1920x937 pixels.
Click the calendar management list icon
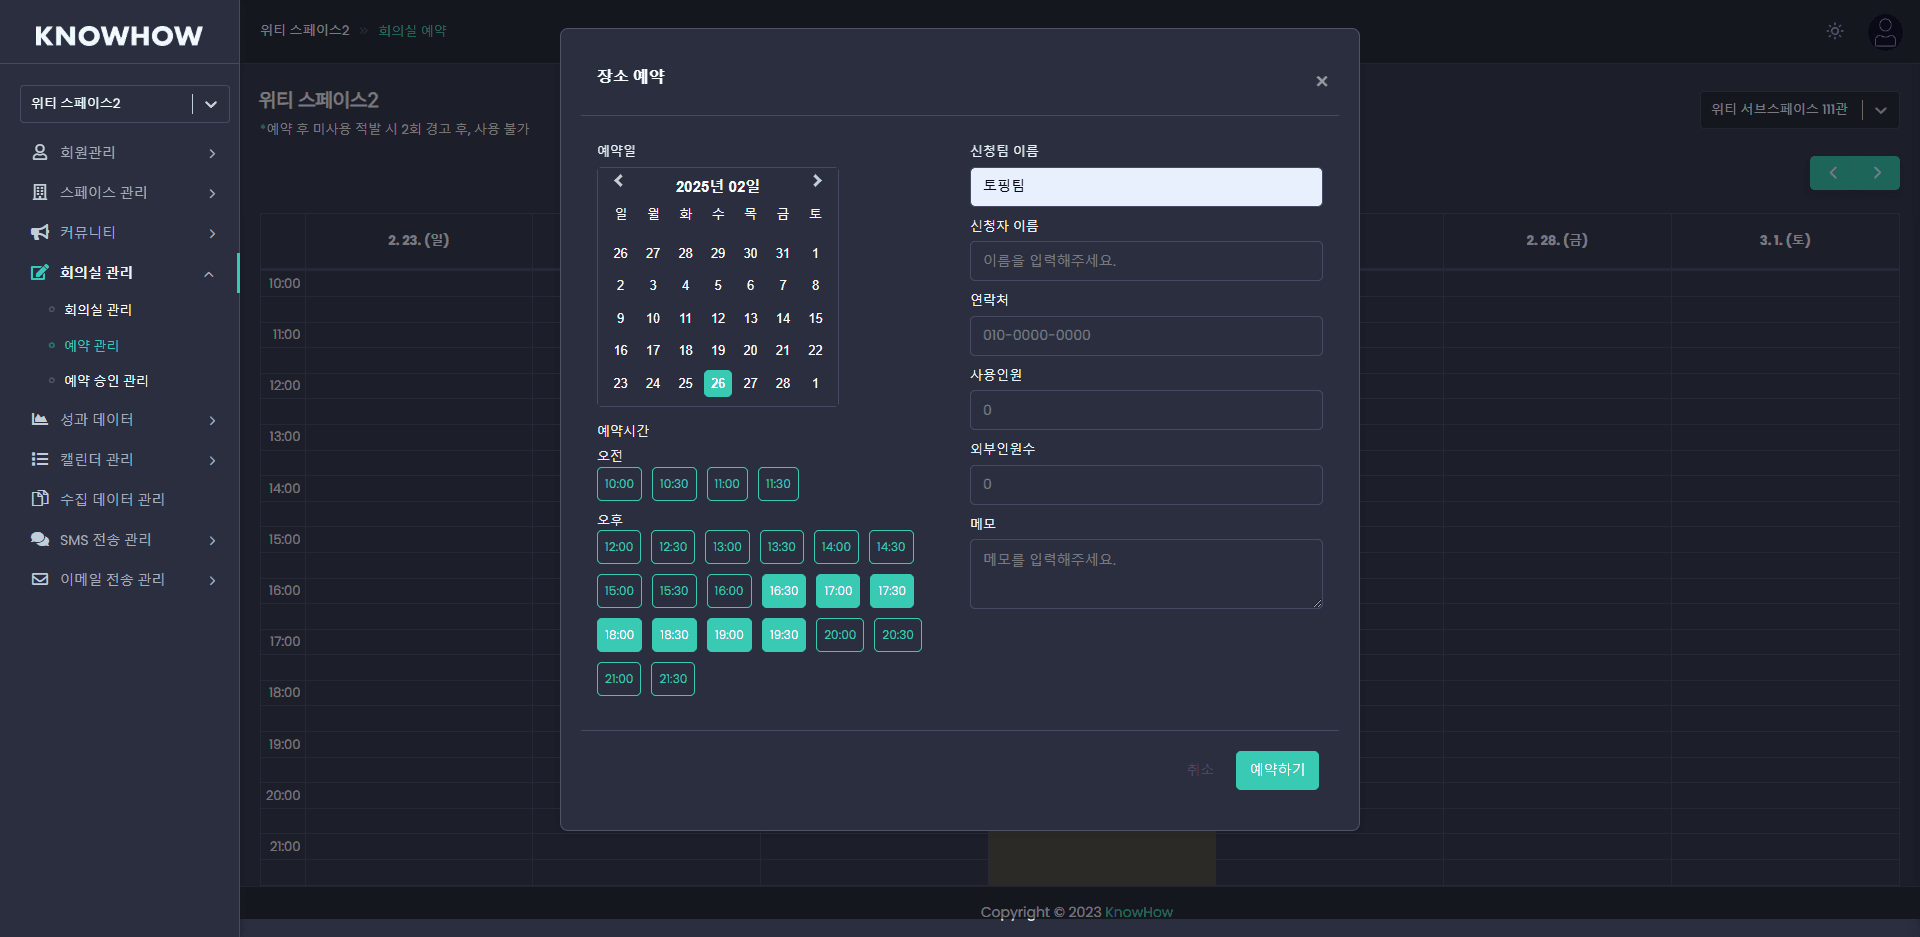click(x=39, y=459)
